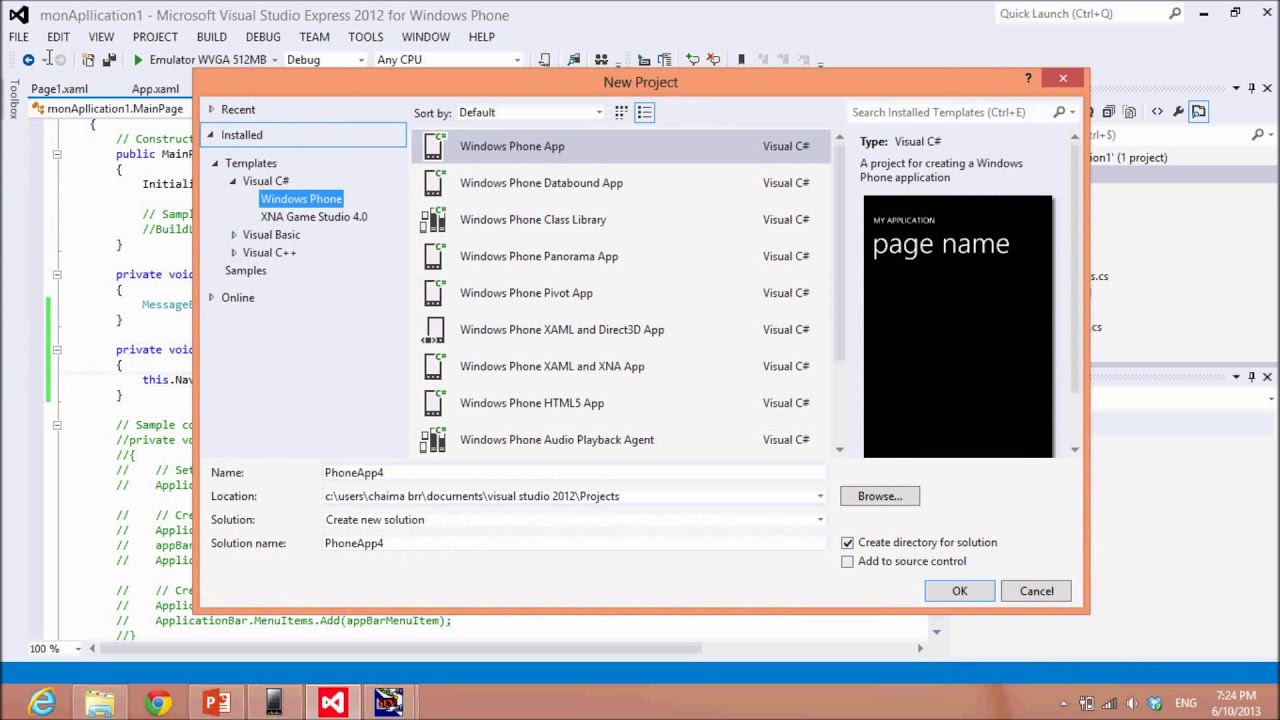Open the PROJECT menu
This screenshot has height=720, width=1280.
coord(155,37)
